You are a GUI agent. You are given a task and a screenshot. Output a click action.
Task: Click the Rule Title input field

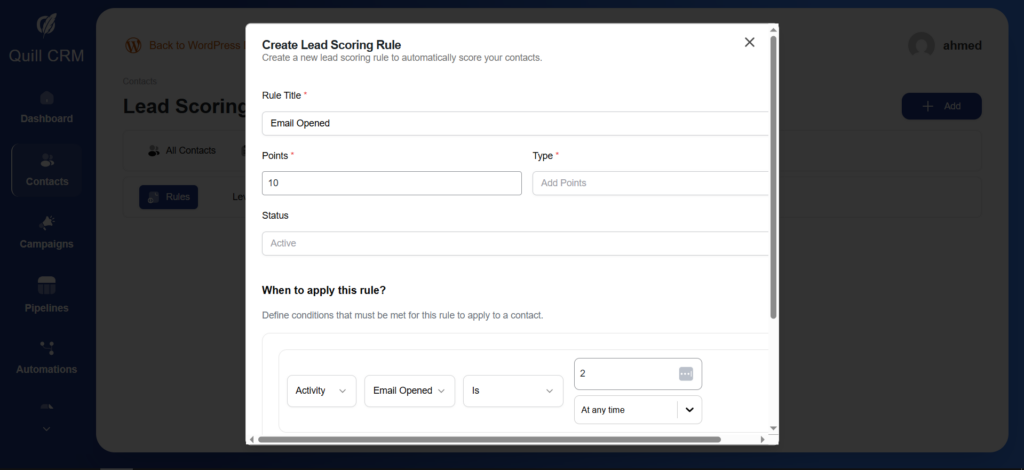click(514, 123)
